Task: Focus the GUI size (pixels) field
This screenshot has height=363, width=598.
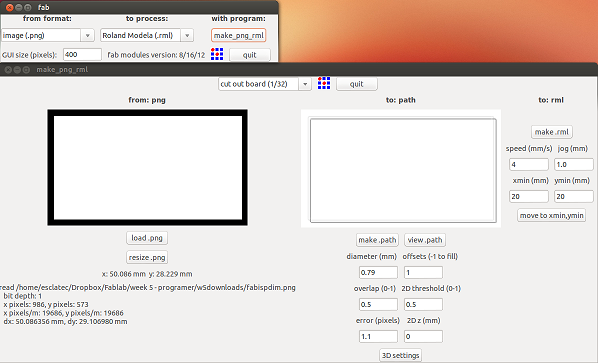Action: click(82, 55)
